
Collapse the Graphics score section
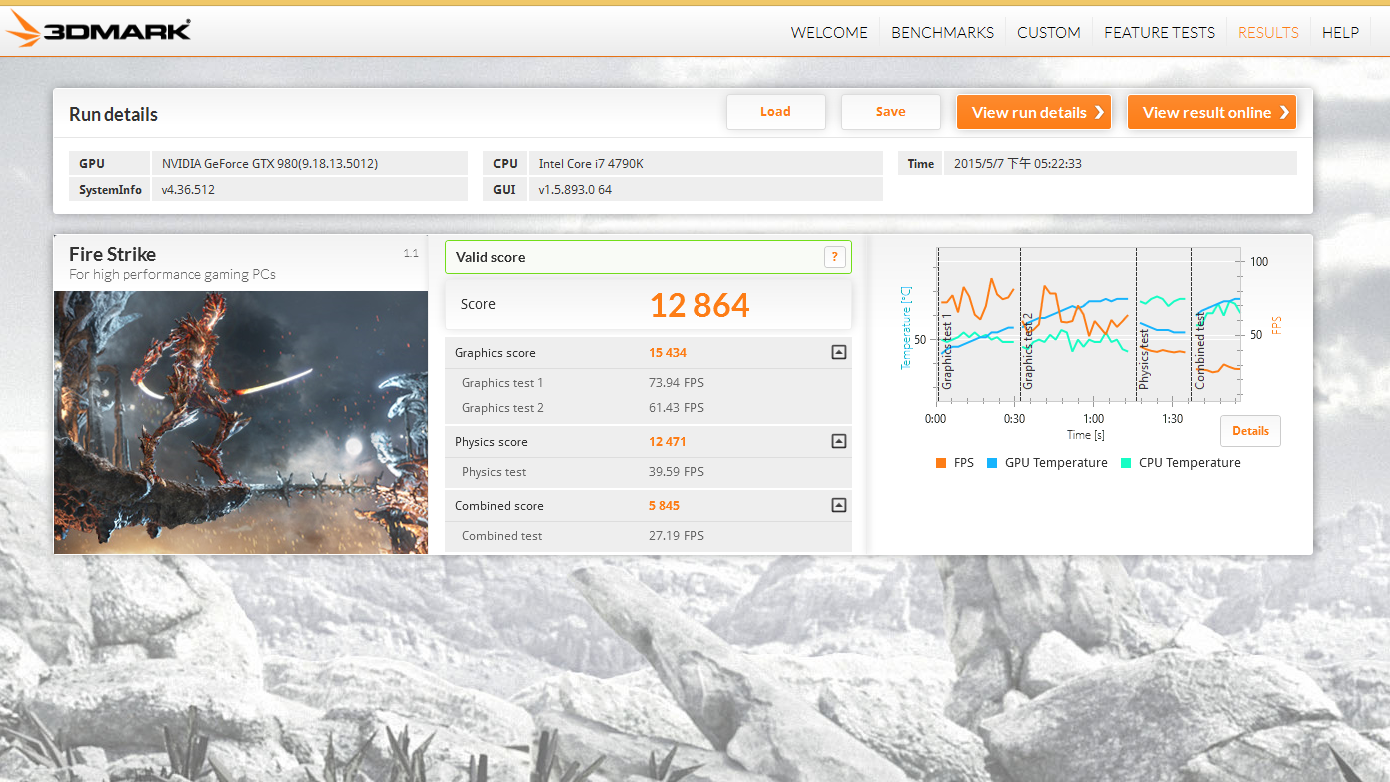[x=838, y=352]
